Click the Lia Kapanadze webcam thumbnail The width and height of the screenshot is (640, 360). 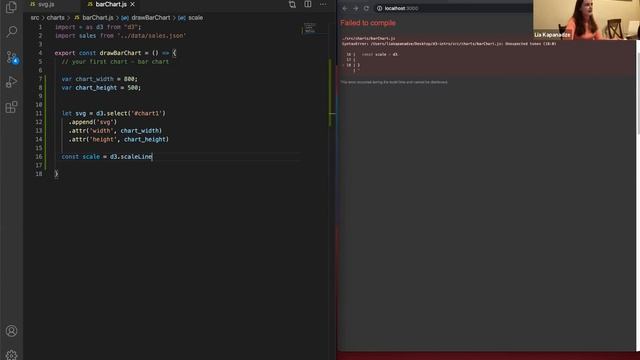pos(586,20)
